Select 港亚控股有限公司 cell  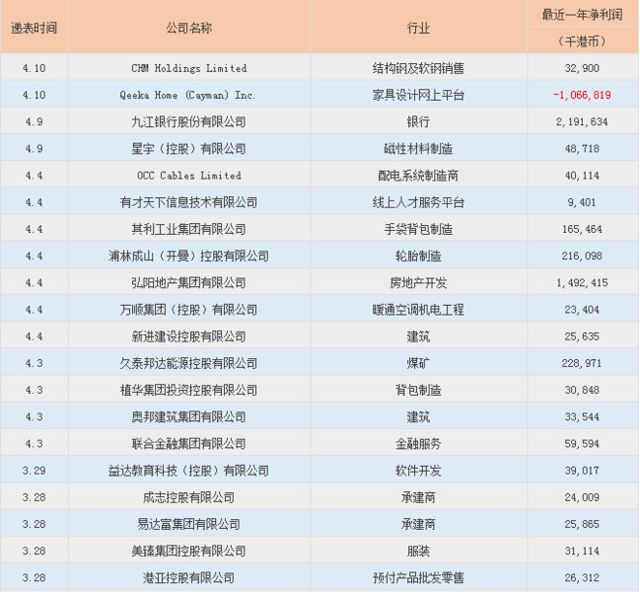(189, 578)
